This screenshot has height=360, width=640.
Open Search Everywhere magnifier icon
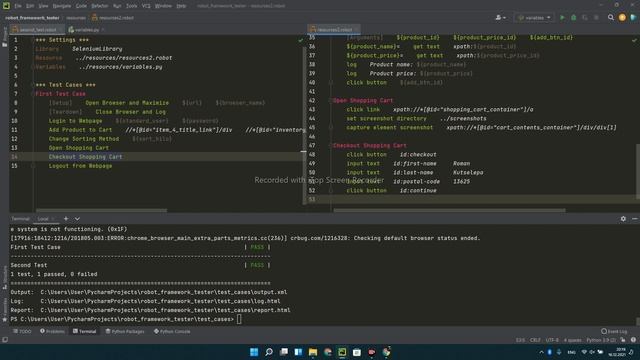point(611,18)
